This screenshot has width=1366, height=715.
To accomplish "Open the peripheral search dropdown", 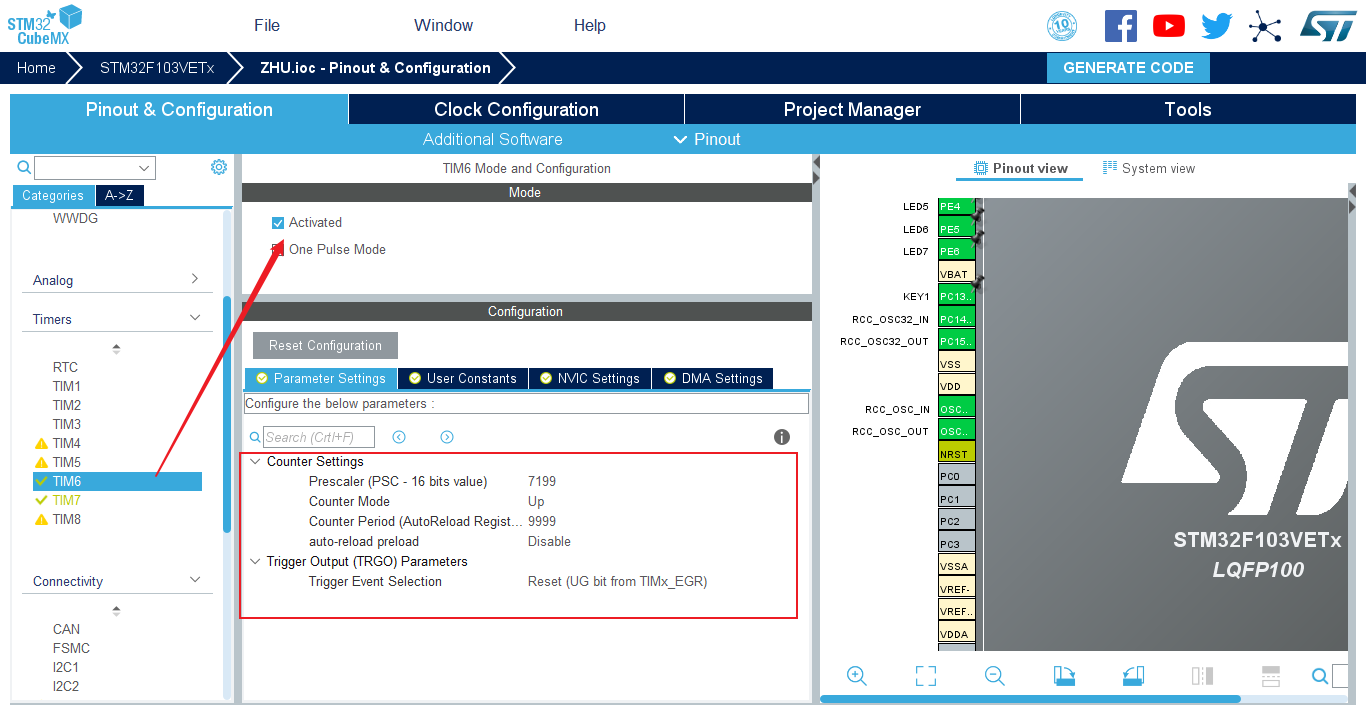I will tap(145, 168).
